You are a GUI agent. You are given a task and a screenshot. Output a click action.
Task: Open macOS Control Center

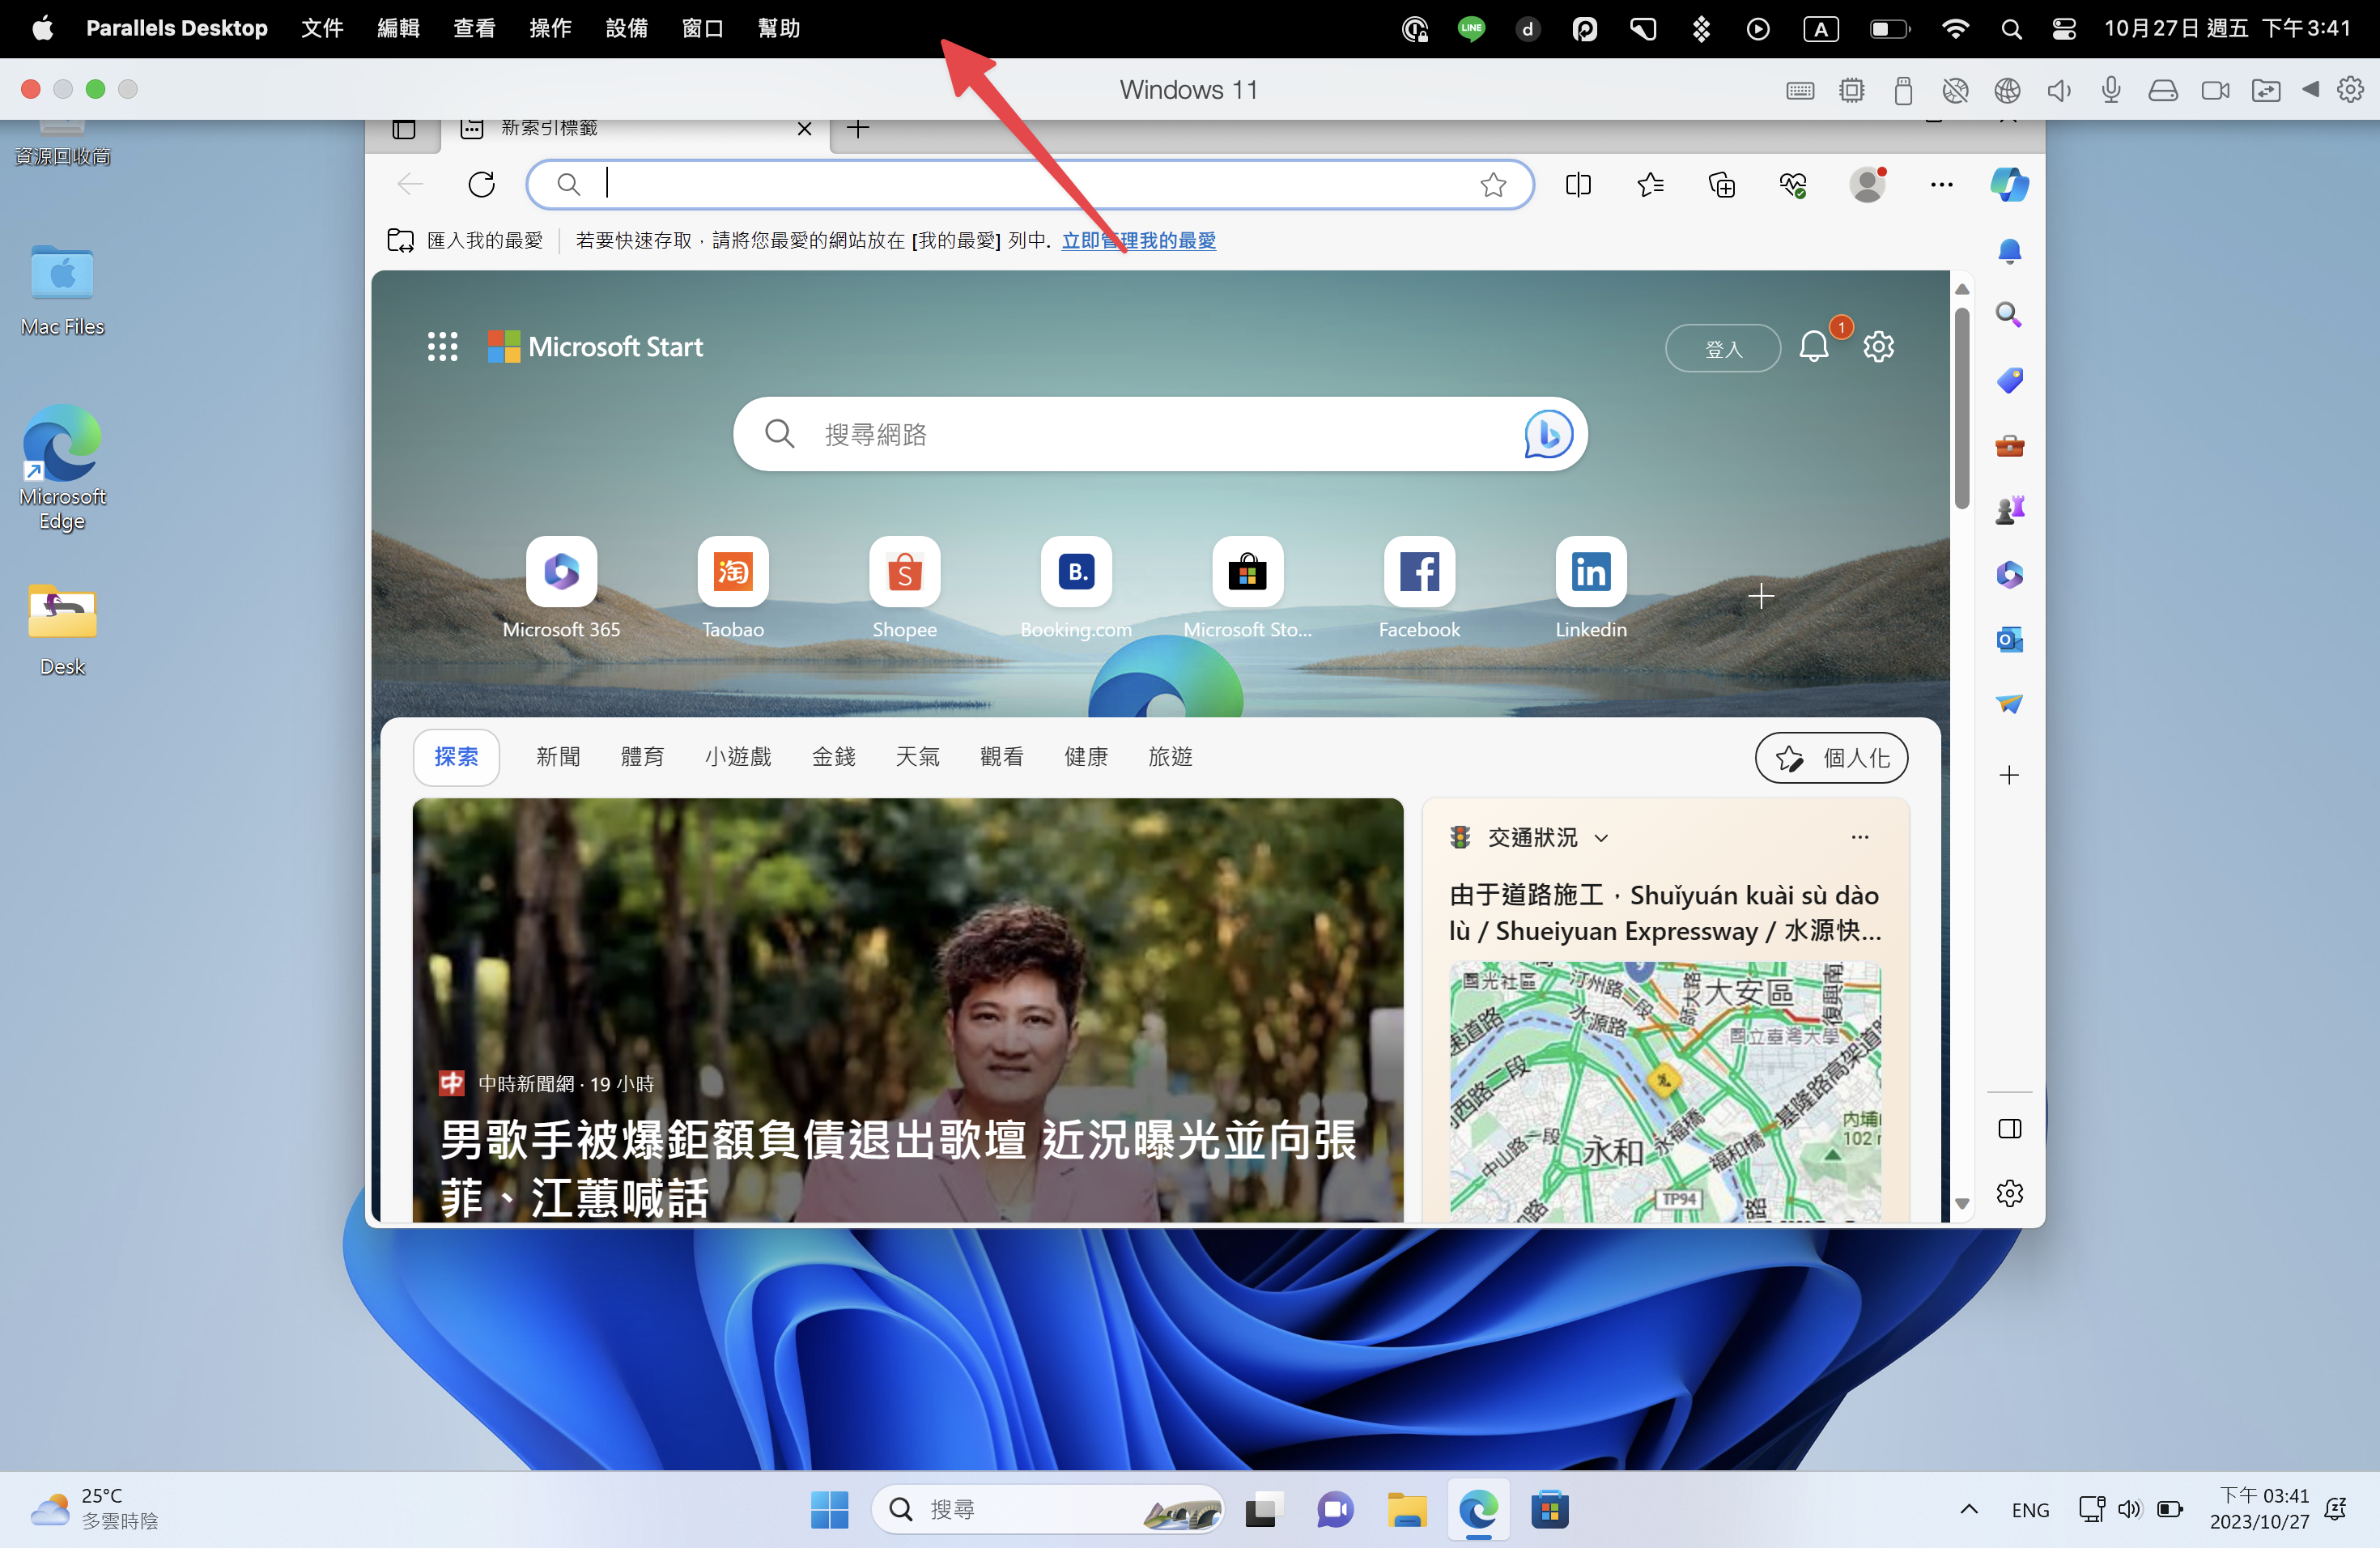(x=2063, y=29)
